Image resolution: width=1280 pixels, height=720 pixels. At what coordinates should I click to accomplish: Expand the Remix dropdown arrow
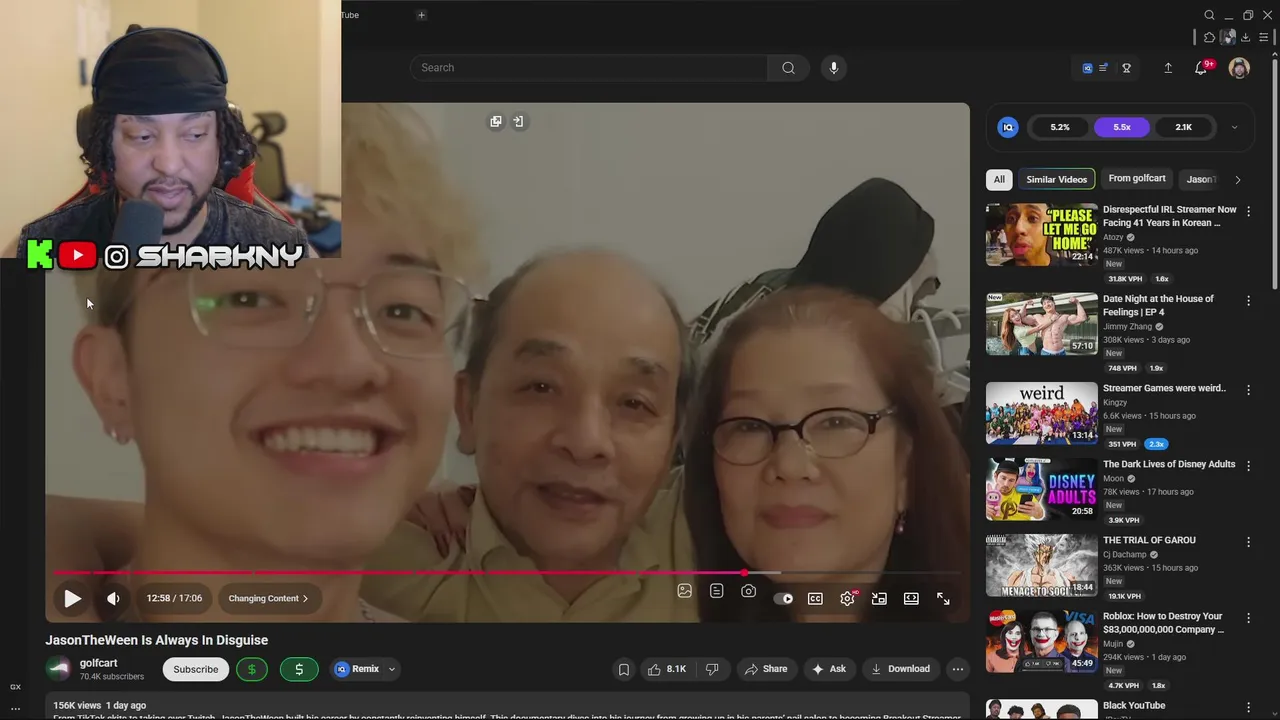(x=392, y=669)
